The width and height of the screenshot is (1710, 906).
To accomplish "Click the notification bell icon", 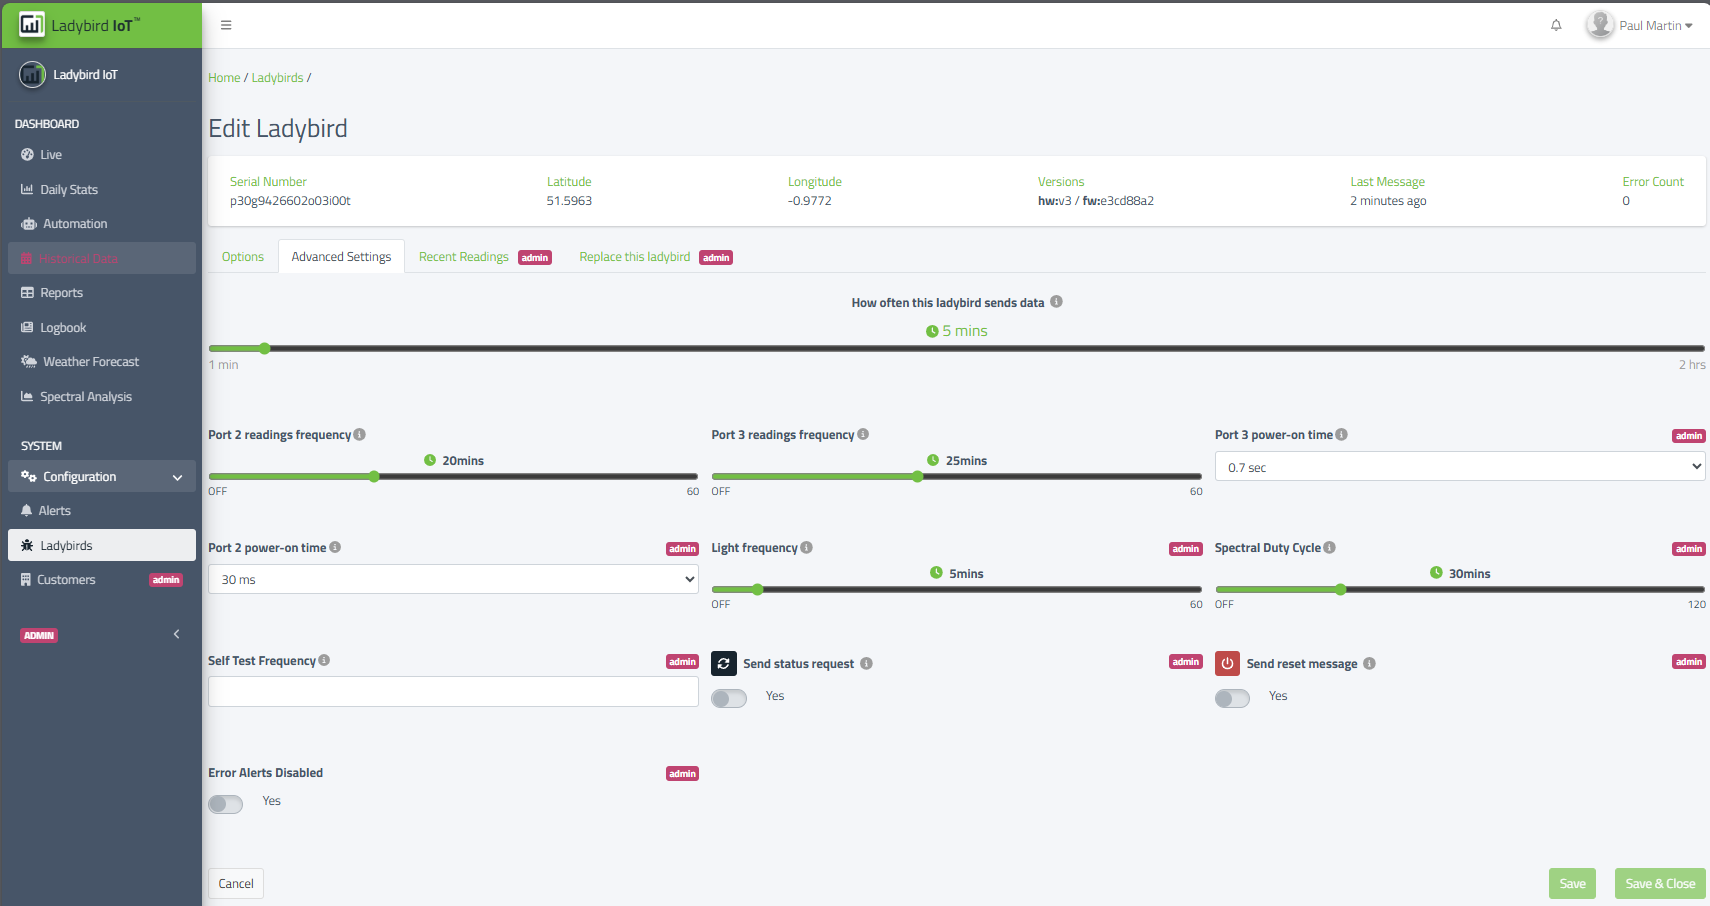I will coord(1555,26).
